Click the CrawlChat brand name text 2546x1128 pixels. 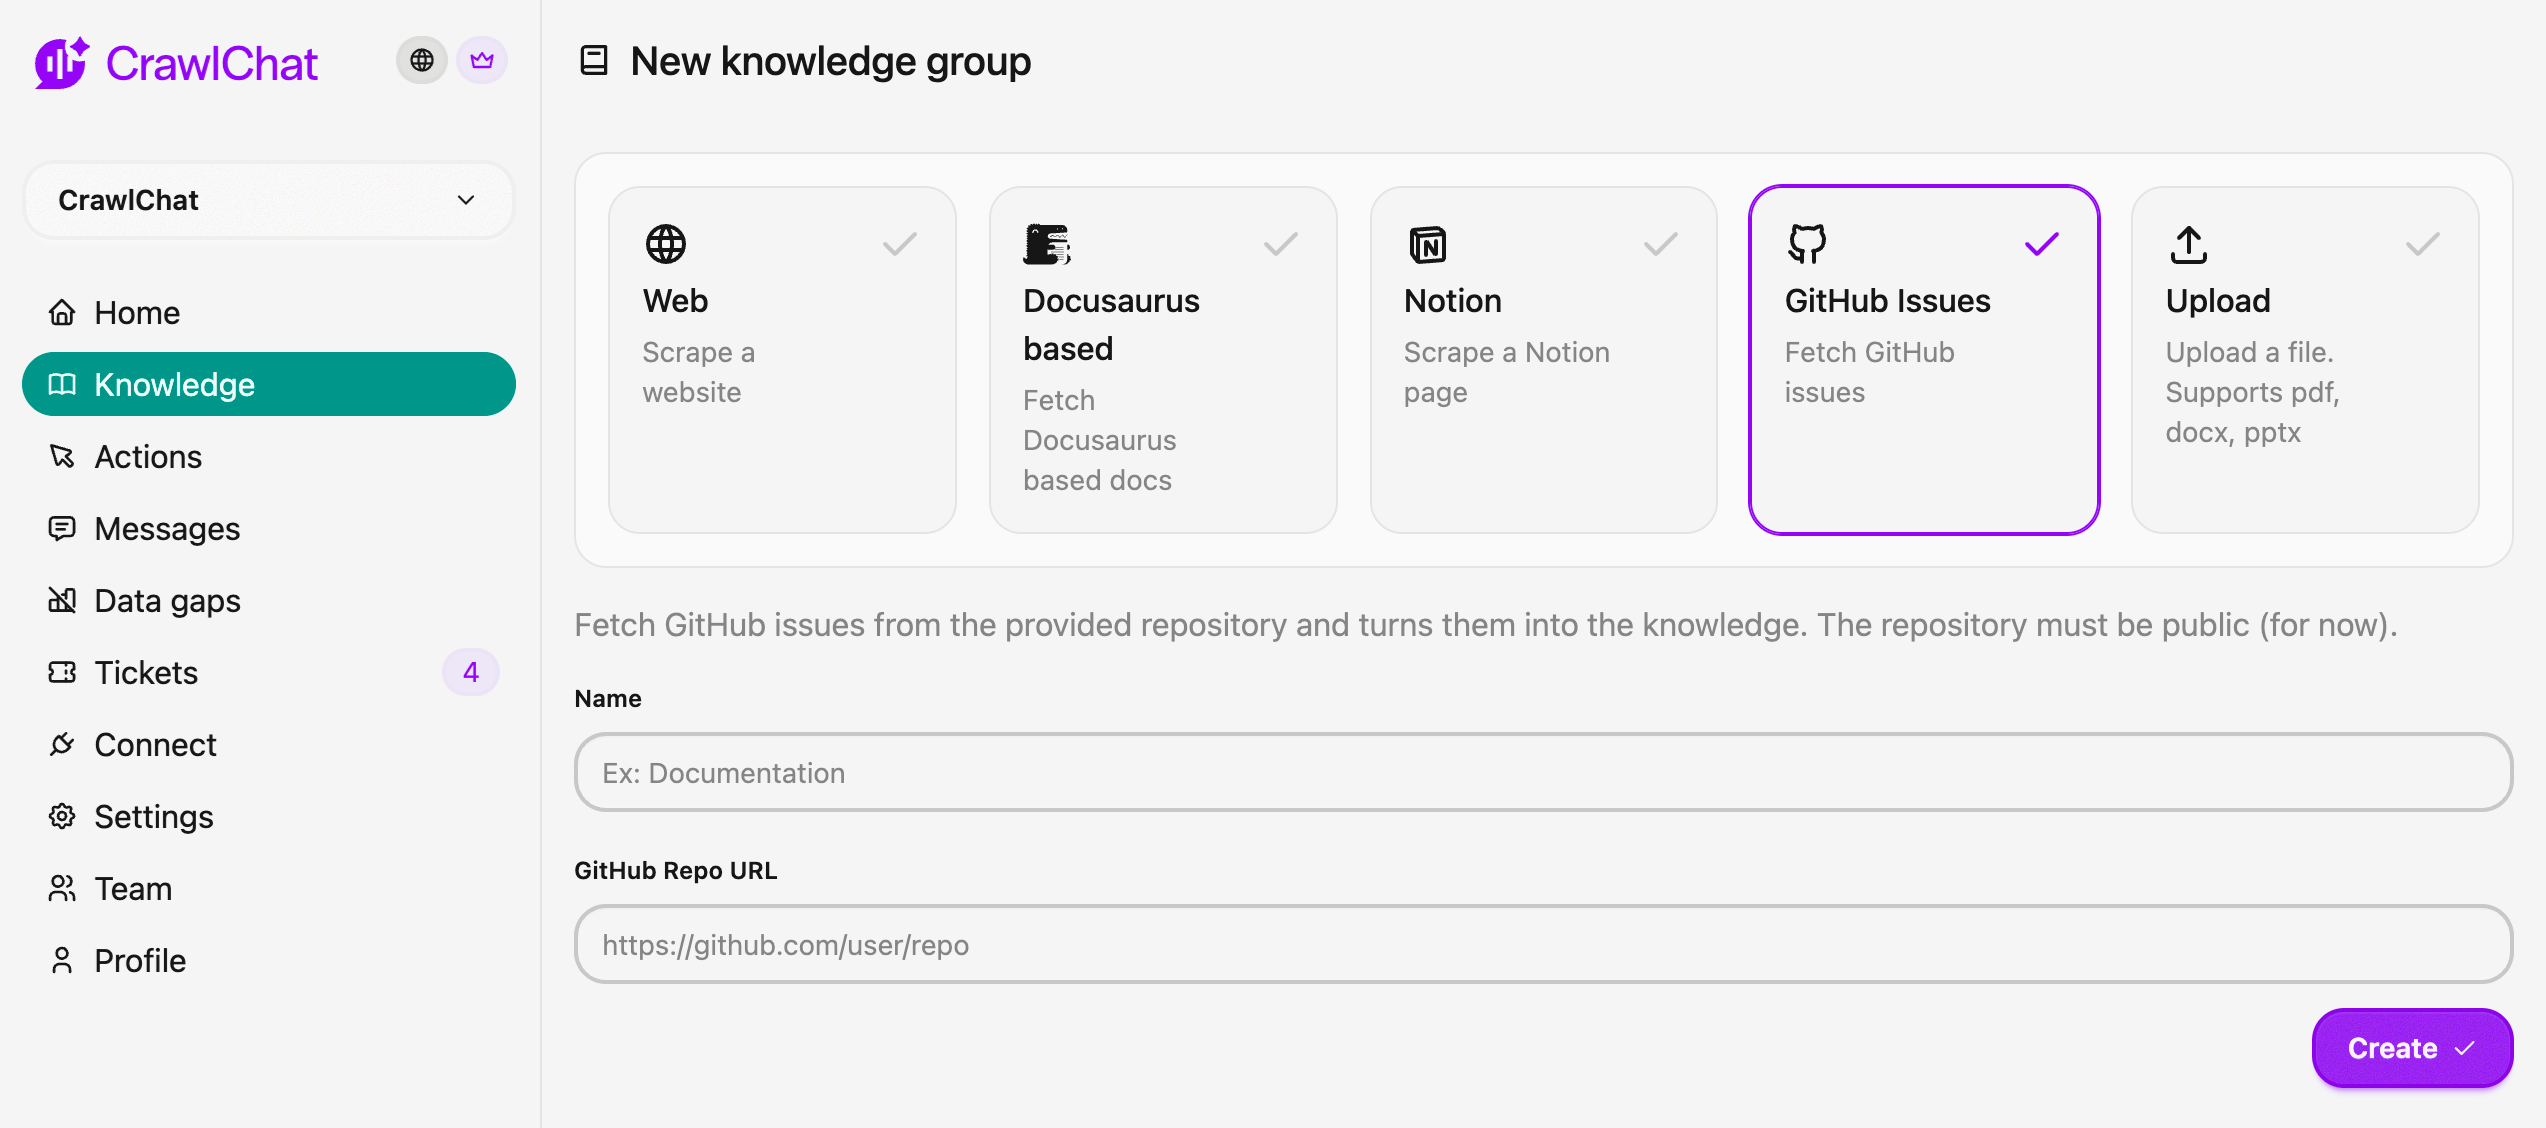pyautogui.click(x=212, y=63)
